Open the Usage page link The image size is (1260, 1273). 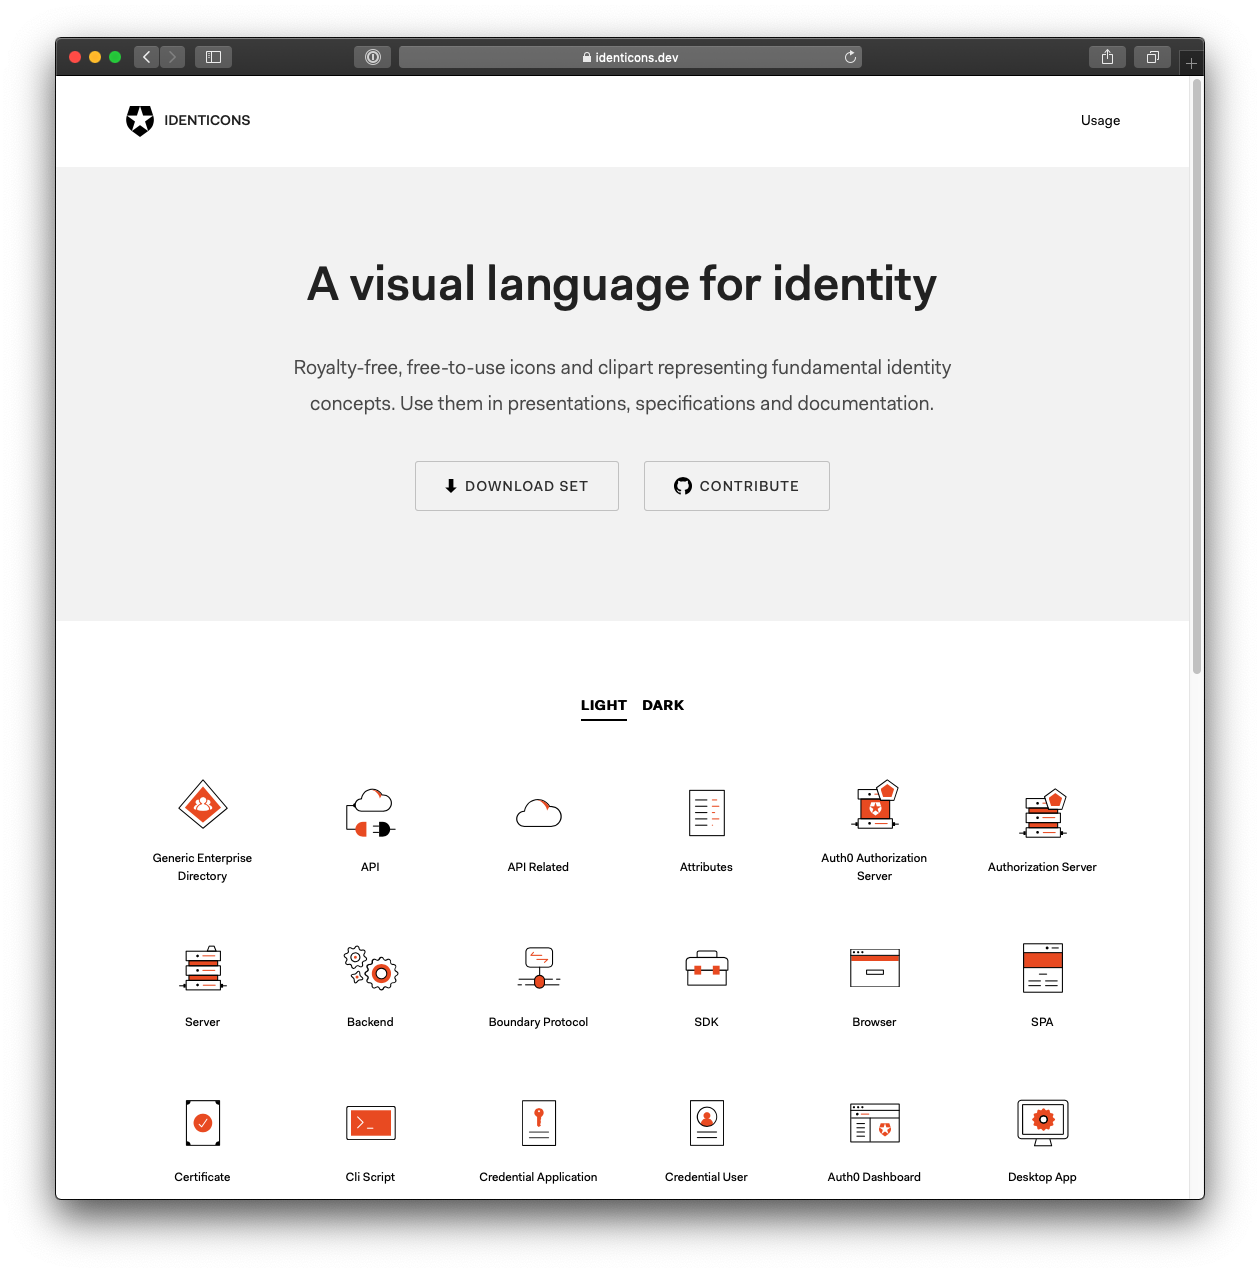1100,120
